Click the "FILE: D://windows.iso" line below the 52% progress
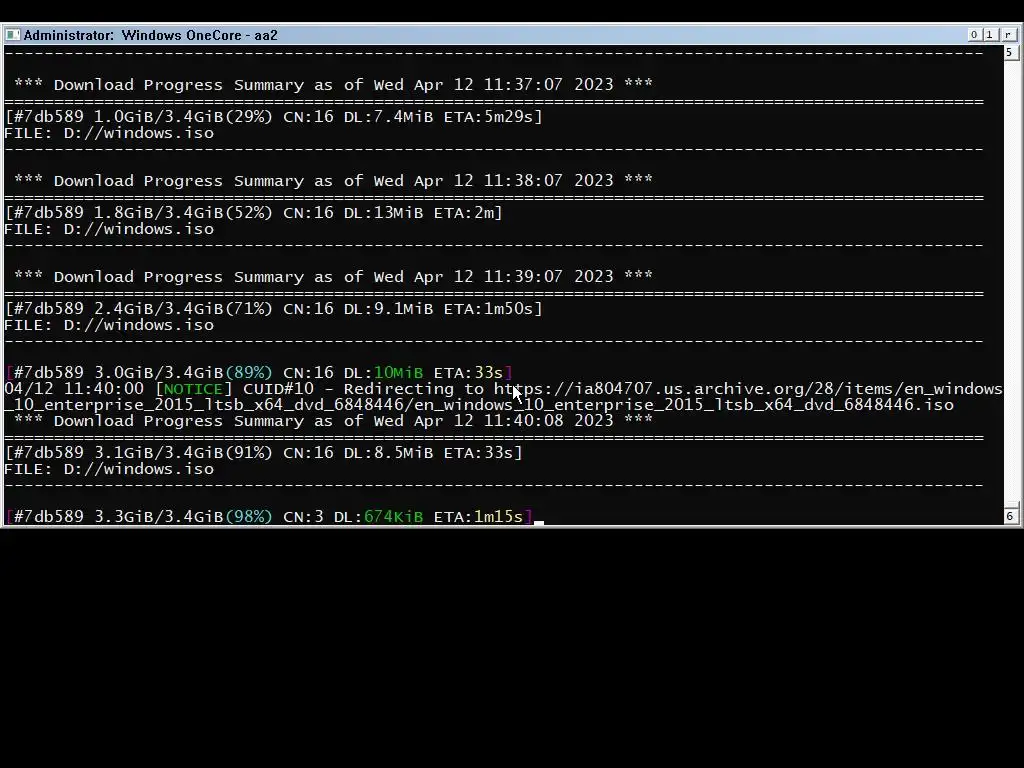 point(109,229)
